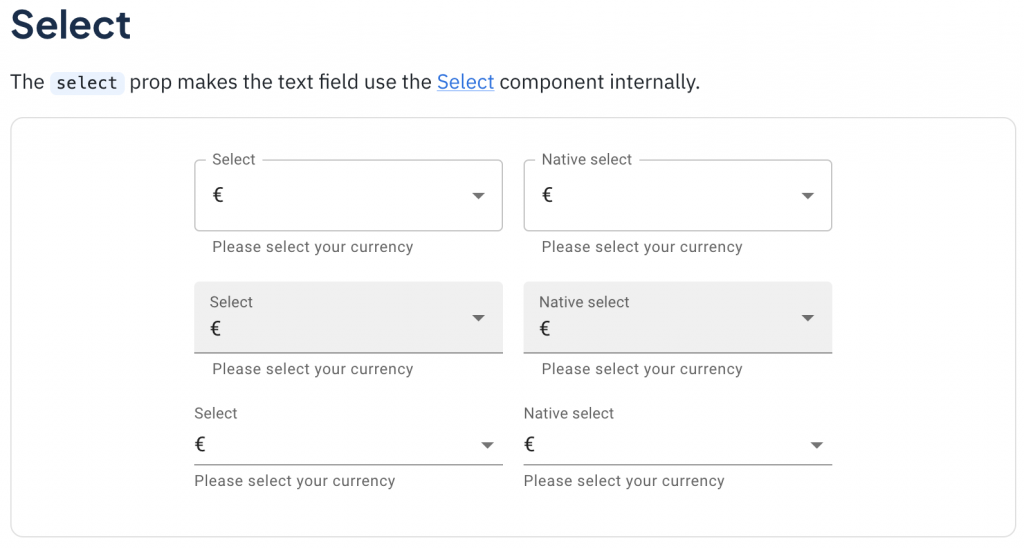Click the 'Native select' label above the standard underlined field
Image resolution: width=1024 pixels, height=549 pixels.
coord(568,413)
